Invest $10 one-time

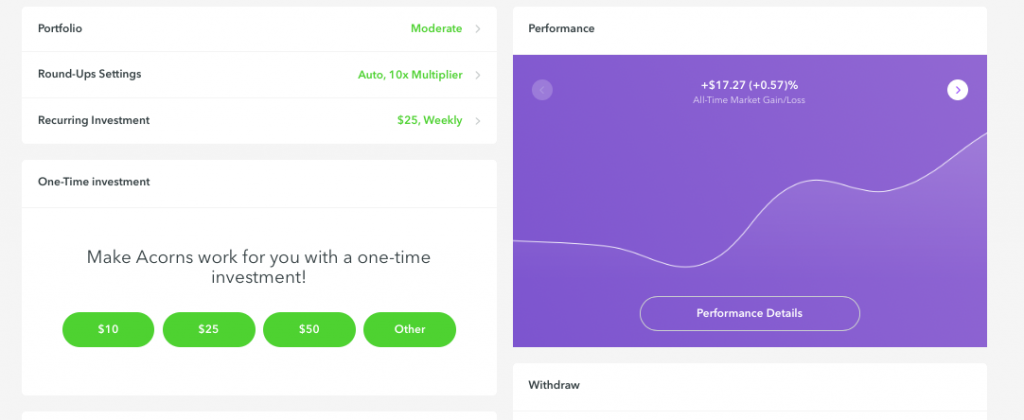(x=108, y=329)
